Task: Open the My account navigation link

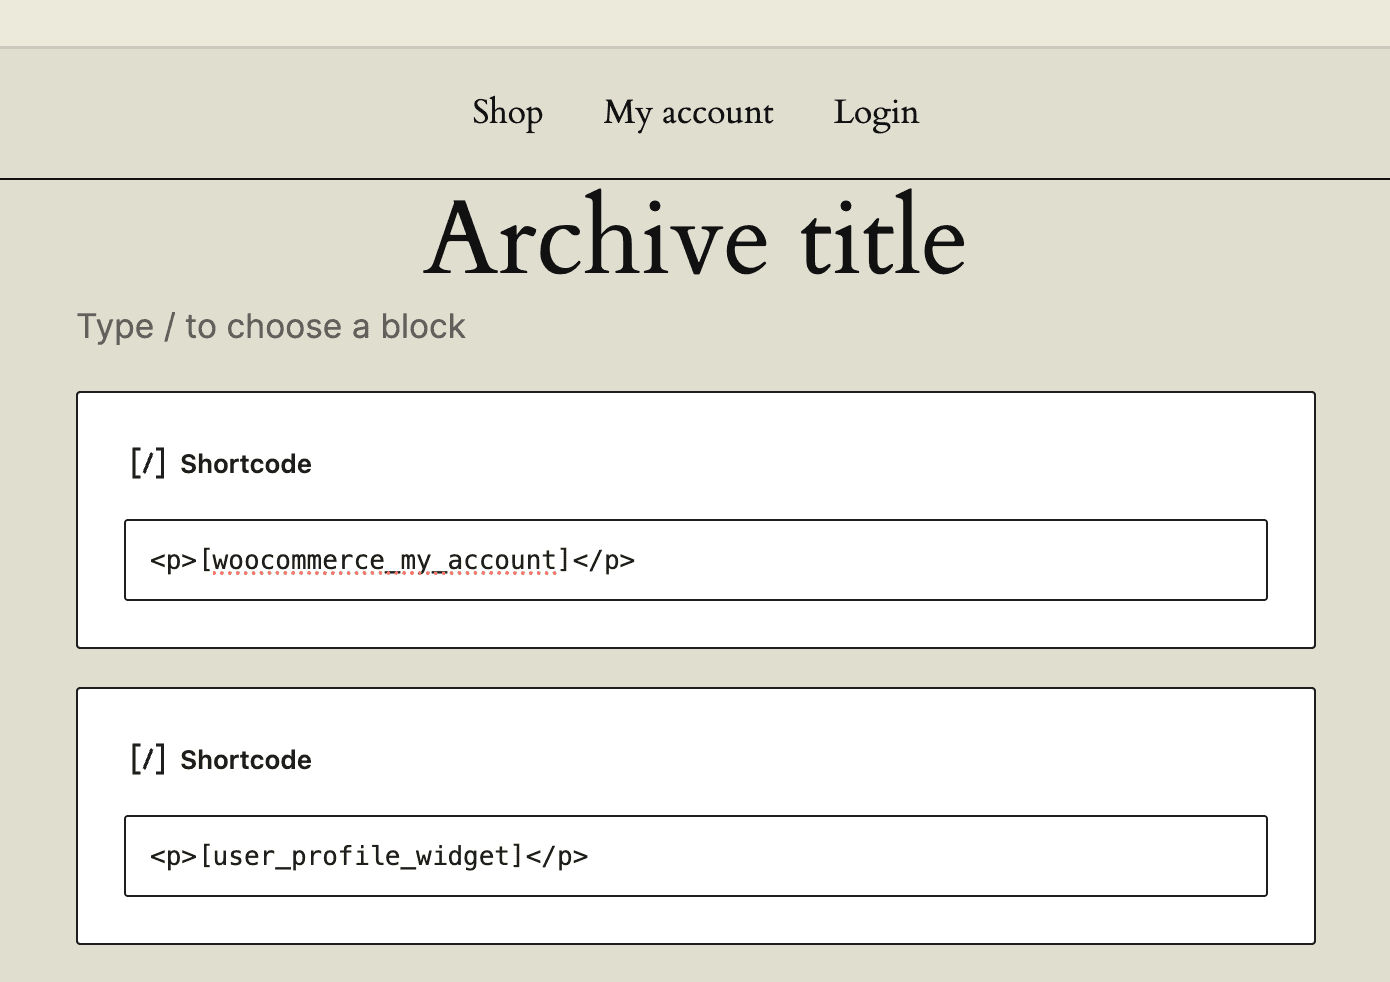Action: 688,112
